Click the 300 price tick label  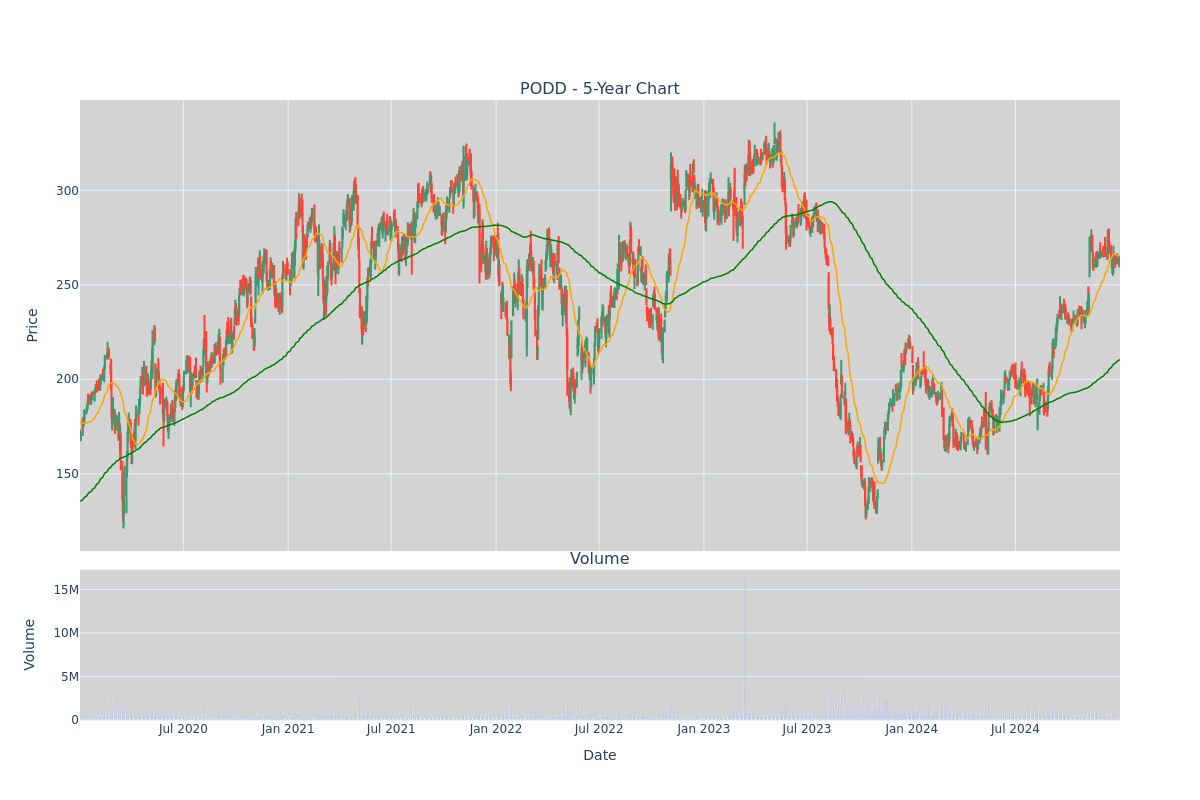[x=67, y=191]
